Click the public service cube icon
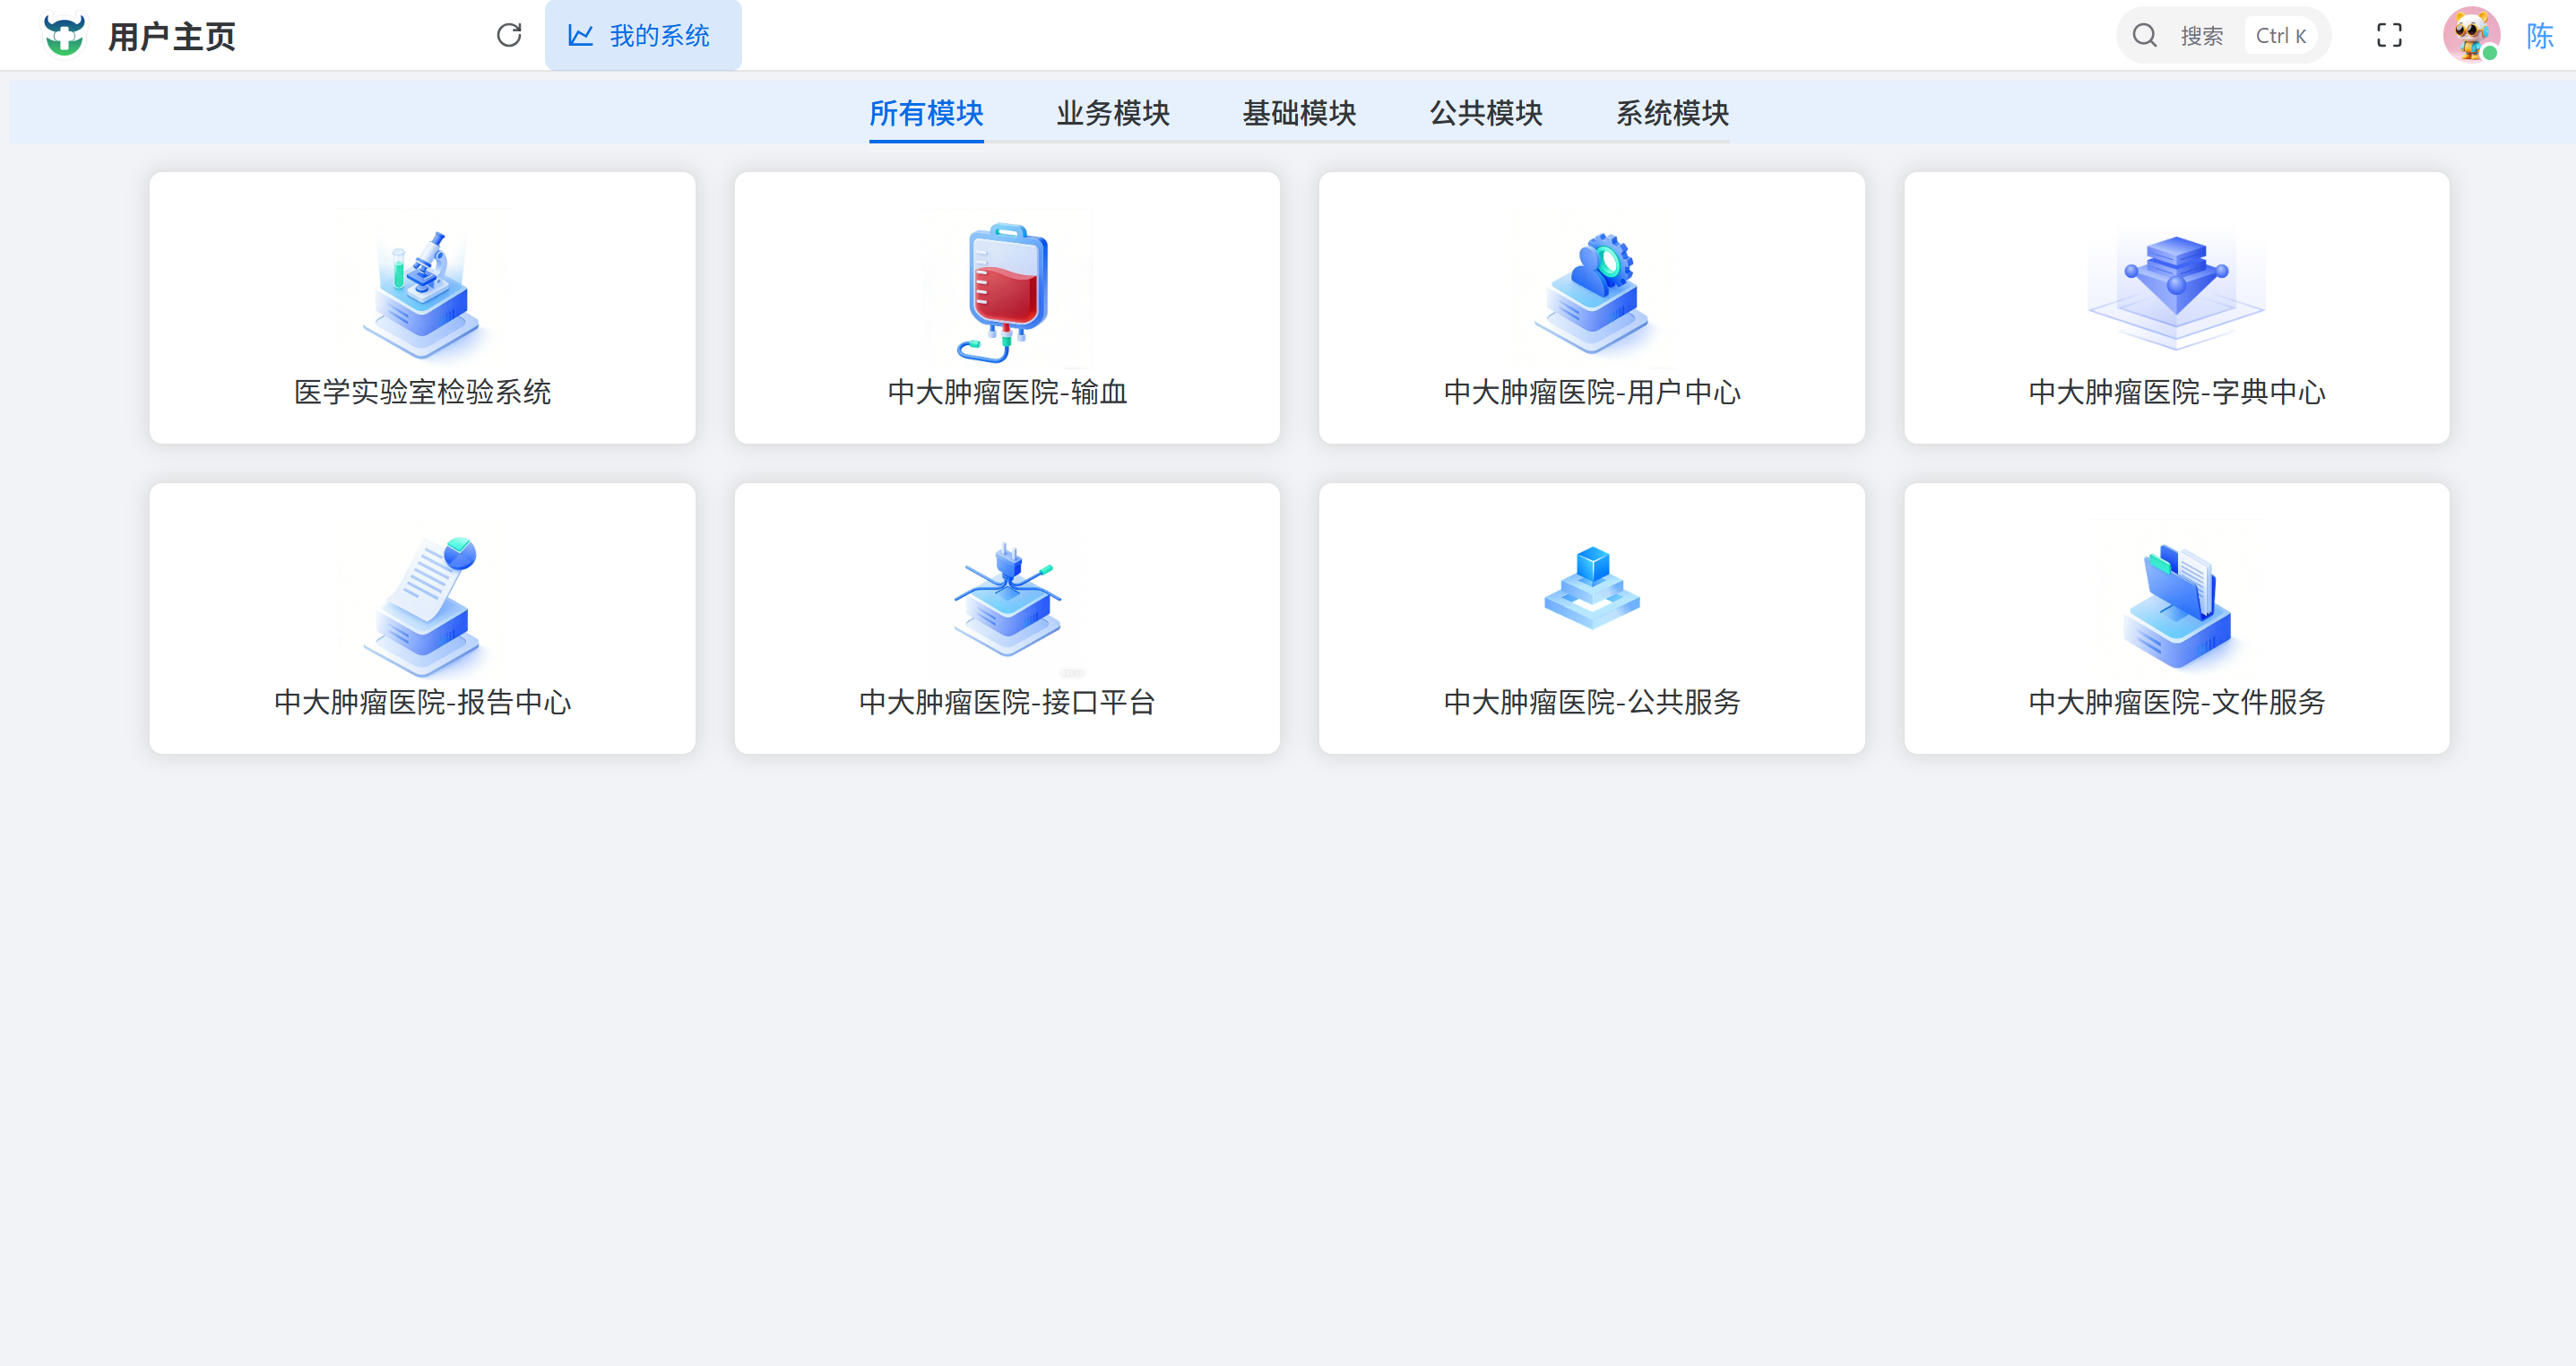Image resolution: width=2576 pixels, height=1366 pixels. [1592, 588]
